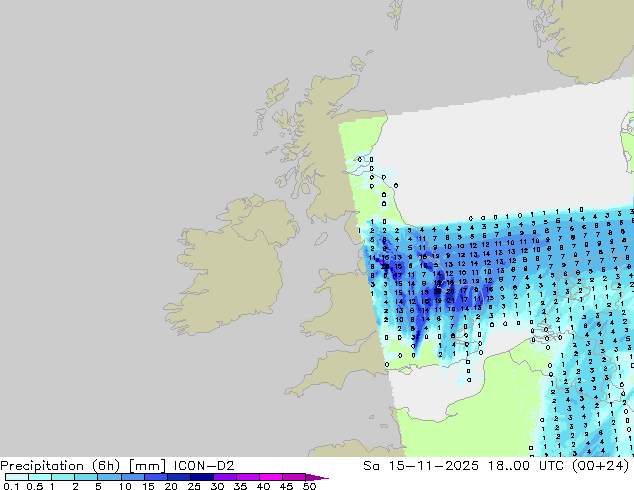
Task: Click the 'Sa 15-11-2025' date text
Action: coord(421,466)
